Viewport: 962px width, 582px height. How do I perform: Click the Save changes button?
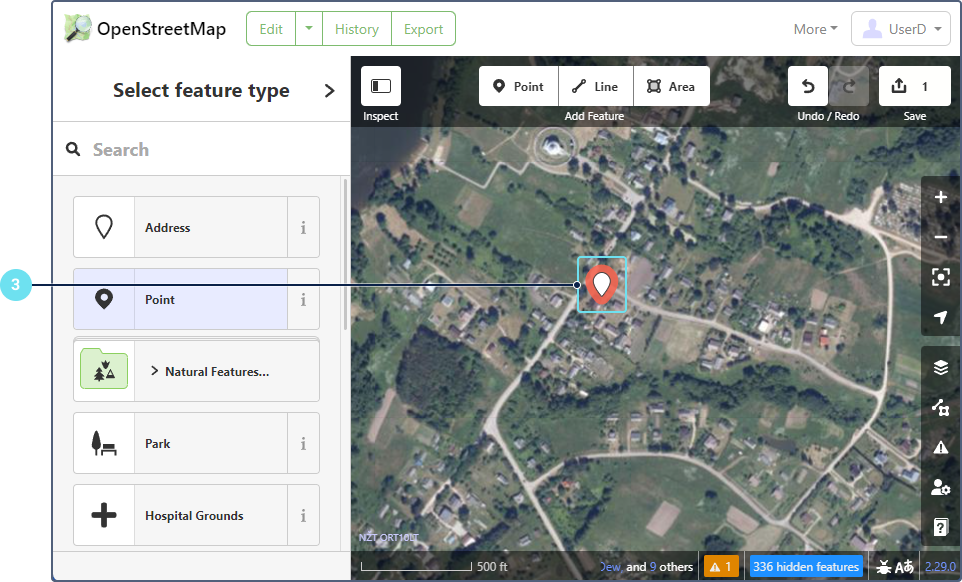pos(914,87)
